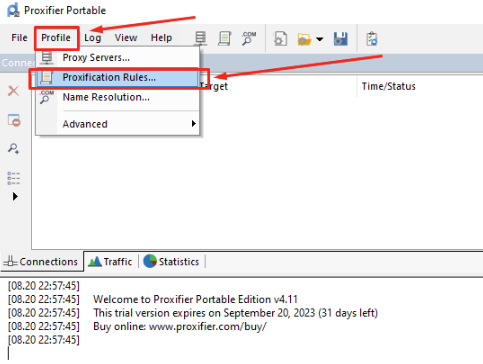Image resolution: width=483 pixels, height=364 pixels.
Task: Select Proxification Rules... menu entry
Action: tap(118, 77)
